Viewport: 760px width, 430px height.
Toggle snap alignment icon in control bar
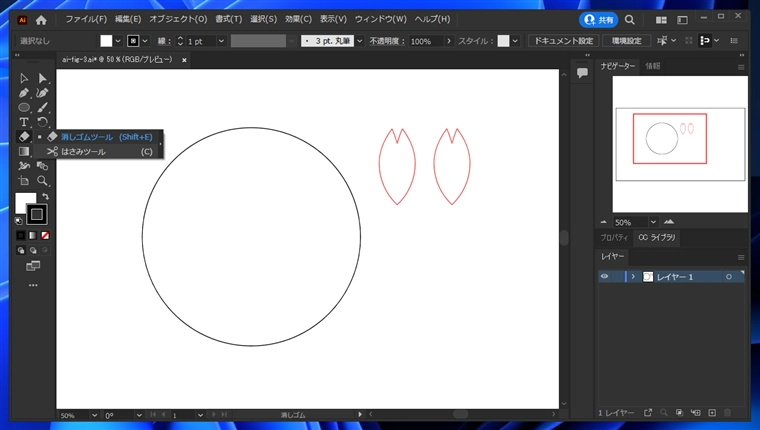[705, 41]
